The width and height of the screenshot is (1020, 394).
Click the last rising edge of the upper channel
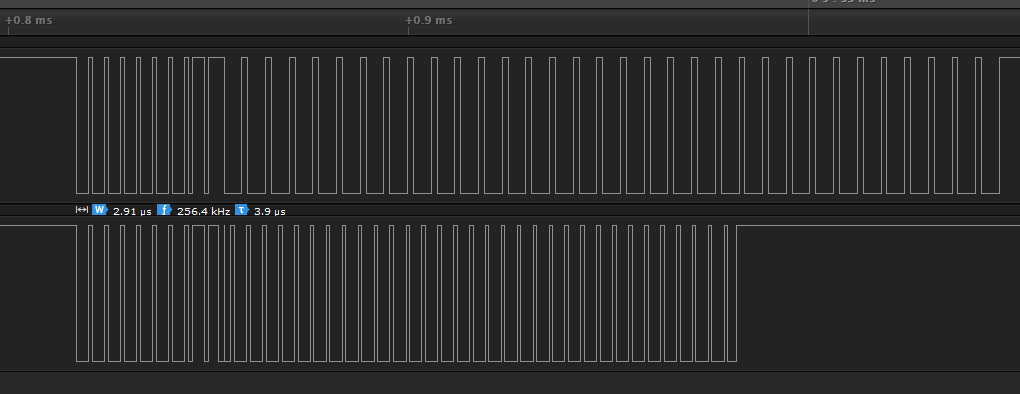tap(999, 125)
